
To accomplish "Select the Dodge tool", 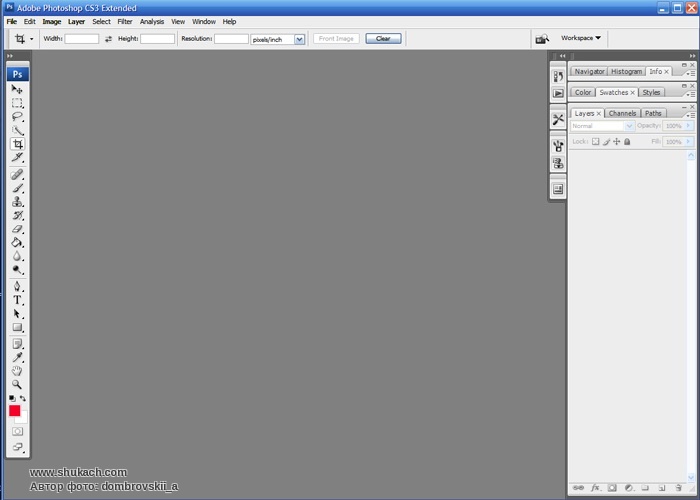I will [x=17, y=270].
